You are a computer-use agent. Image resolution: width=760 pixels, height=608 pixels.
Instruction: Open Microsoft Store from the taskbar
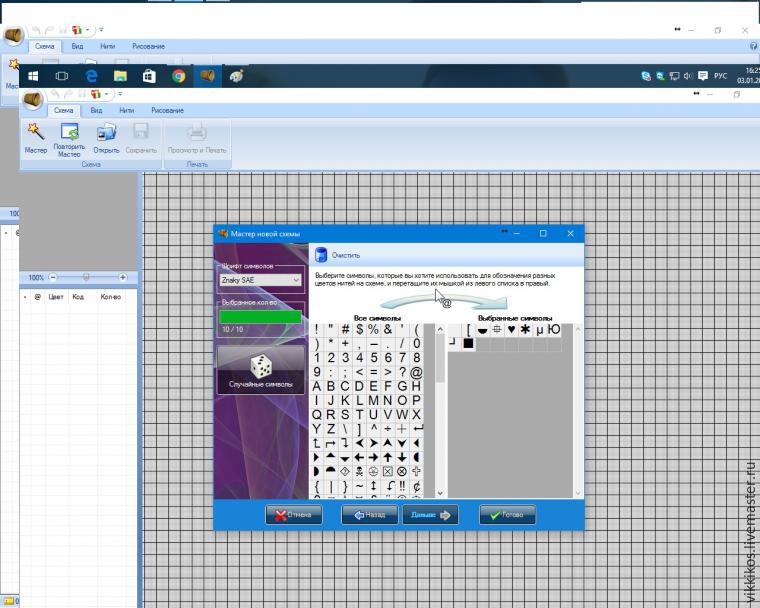pos(149,76)
